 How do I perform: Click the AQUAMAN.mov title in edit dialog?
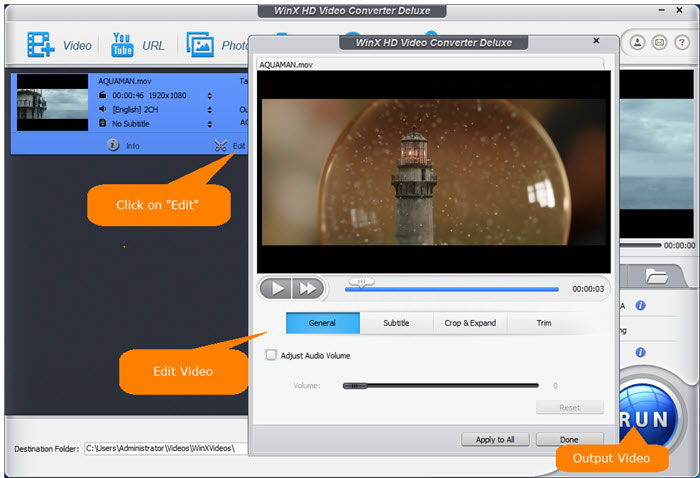tap(286, 65)
